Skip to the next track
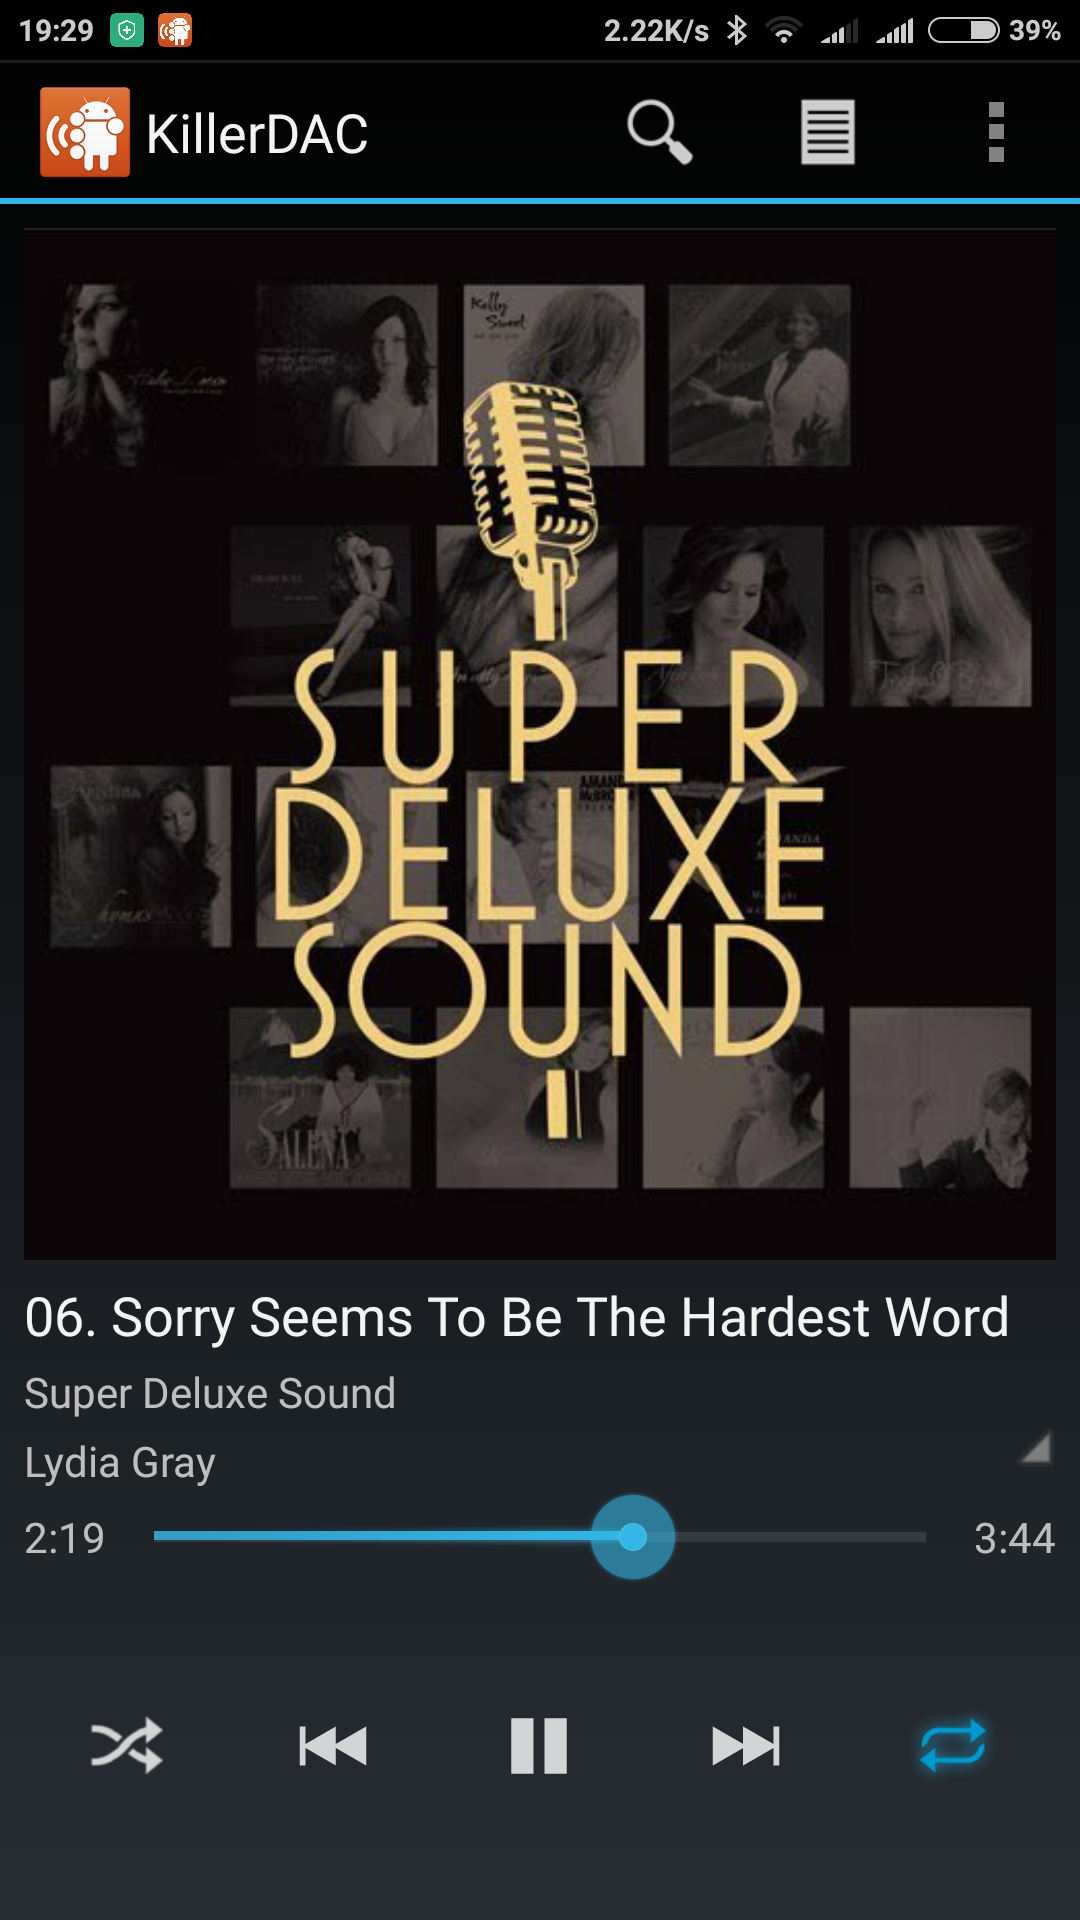 pyautogui.click(x=746, y=1746)
